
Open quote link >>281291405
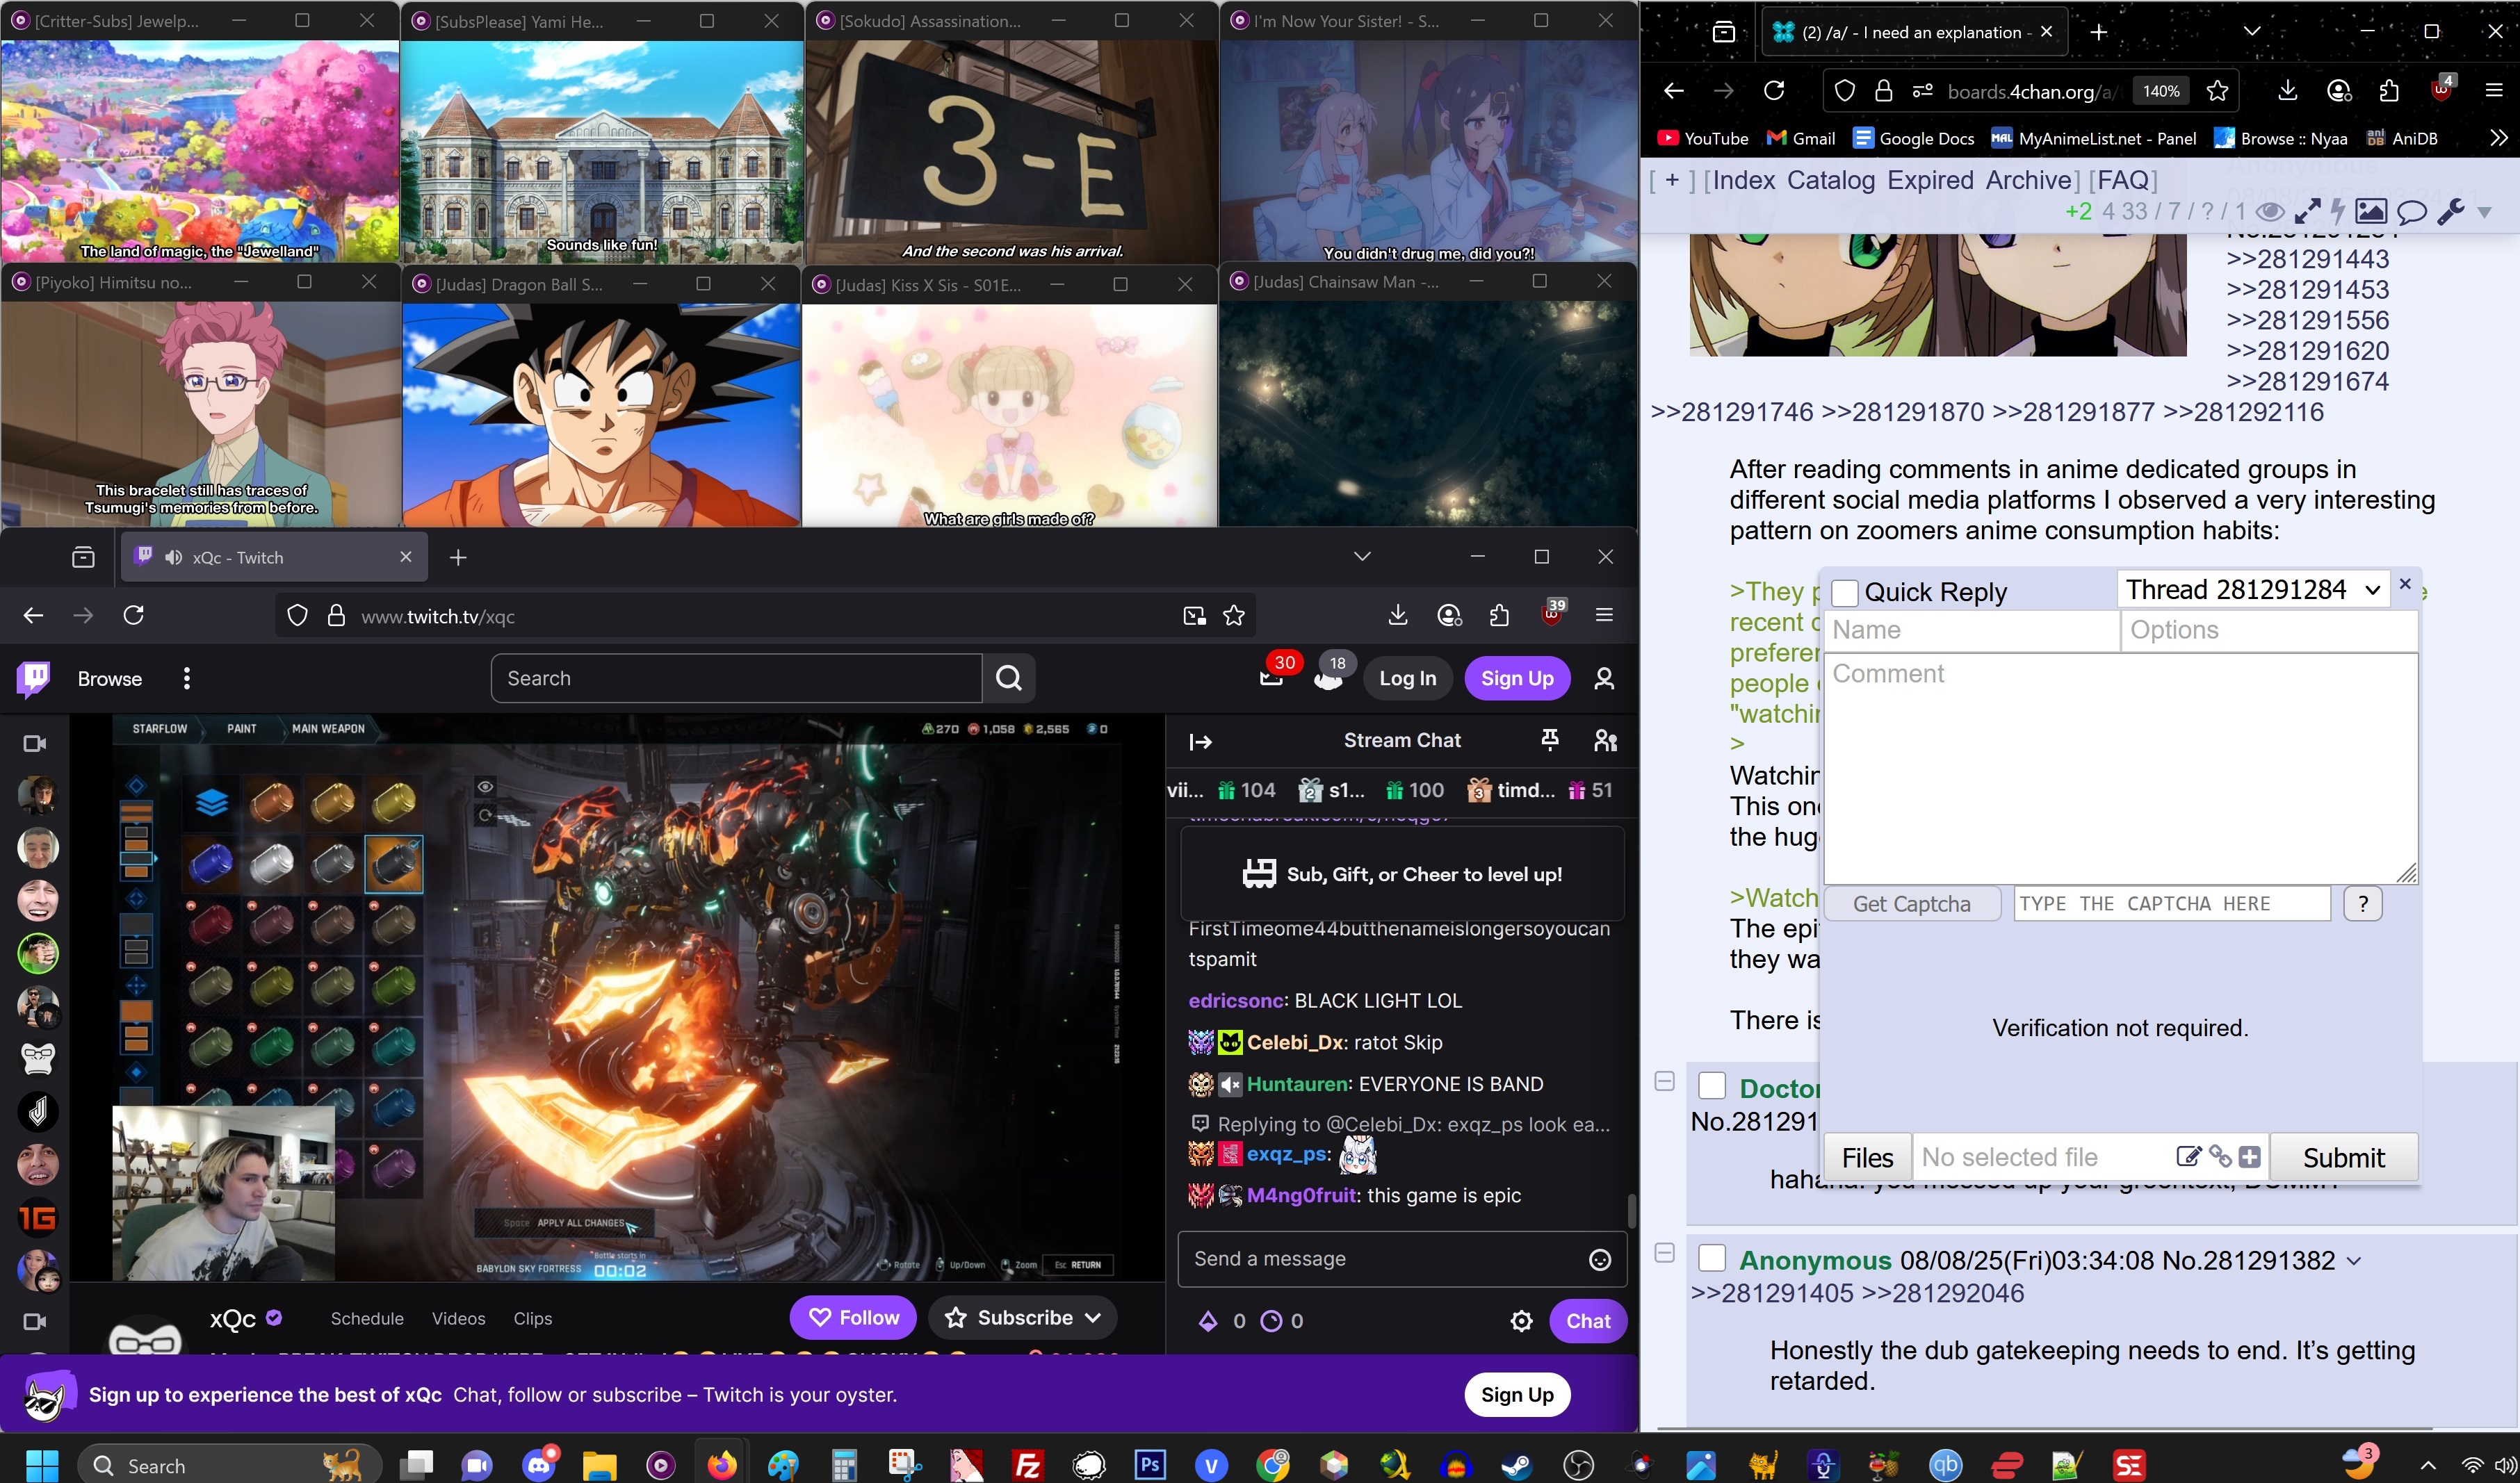1772,1293
